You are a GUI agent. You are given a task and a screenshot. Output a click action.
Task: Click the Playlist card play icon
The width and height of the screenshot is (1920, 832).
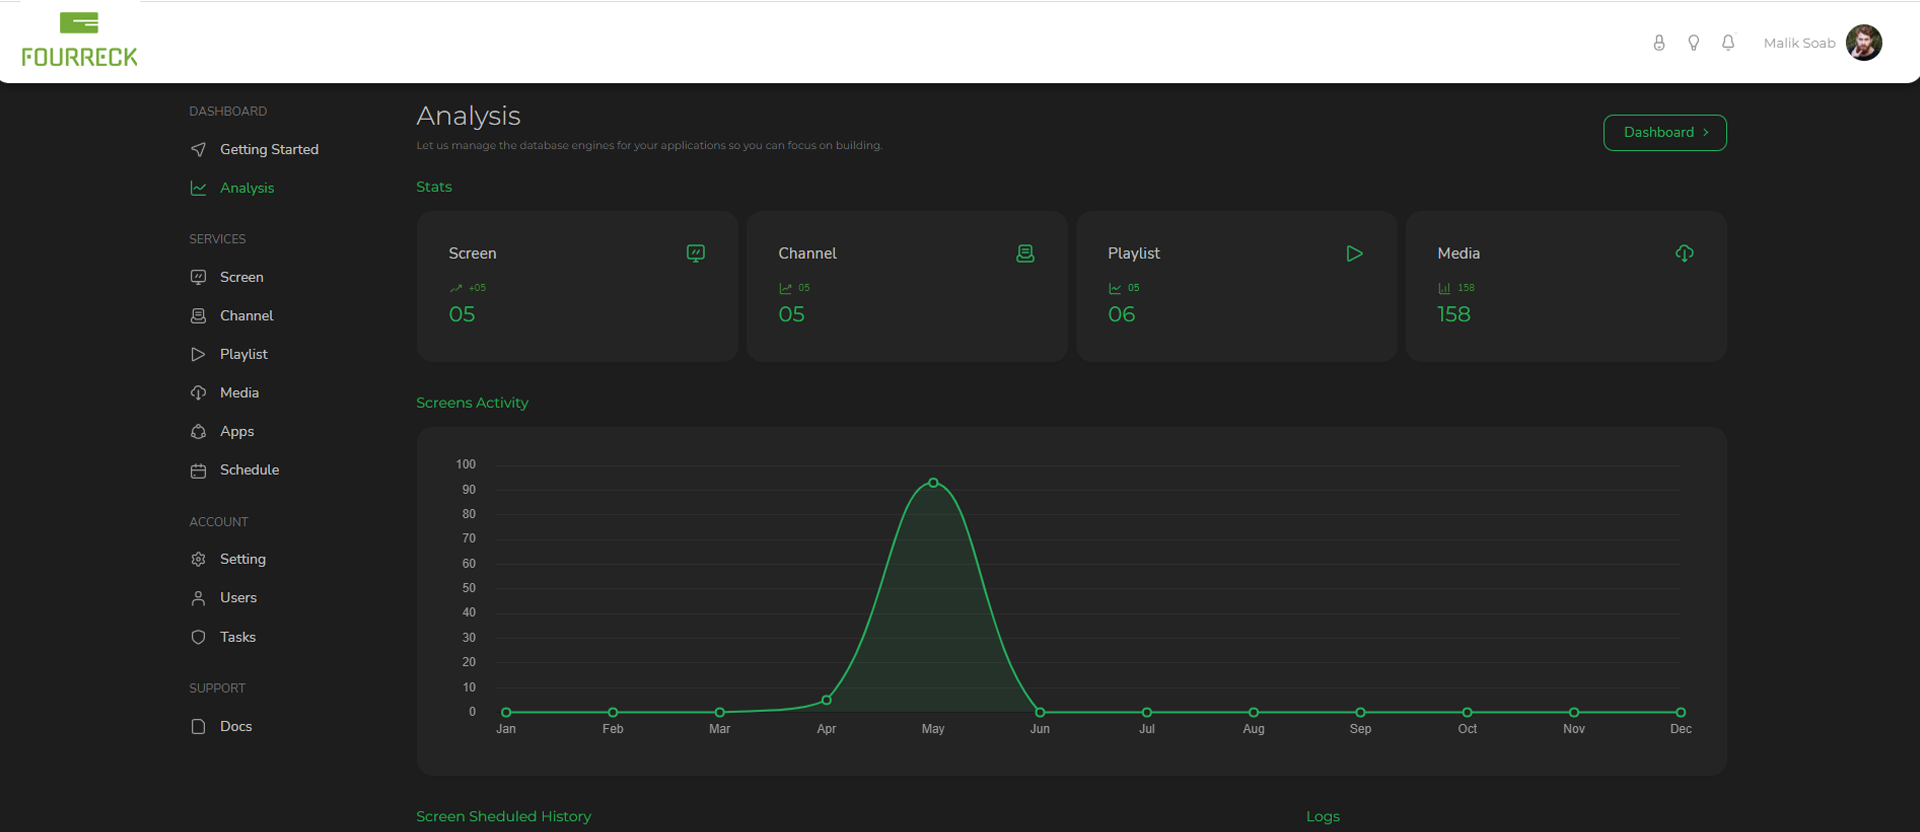tap(1354, 254)
